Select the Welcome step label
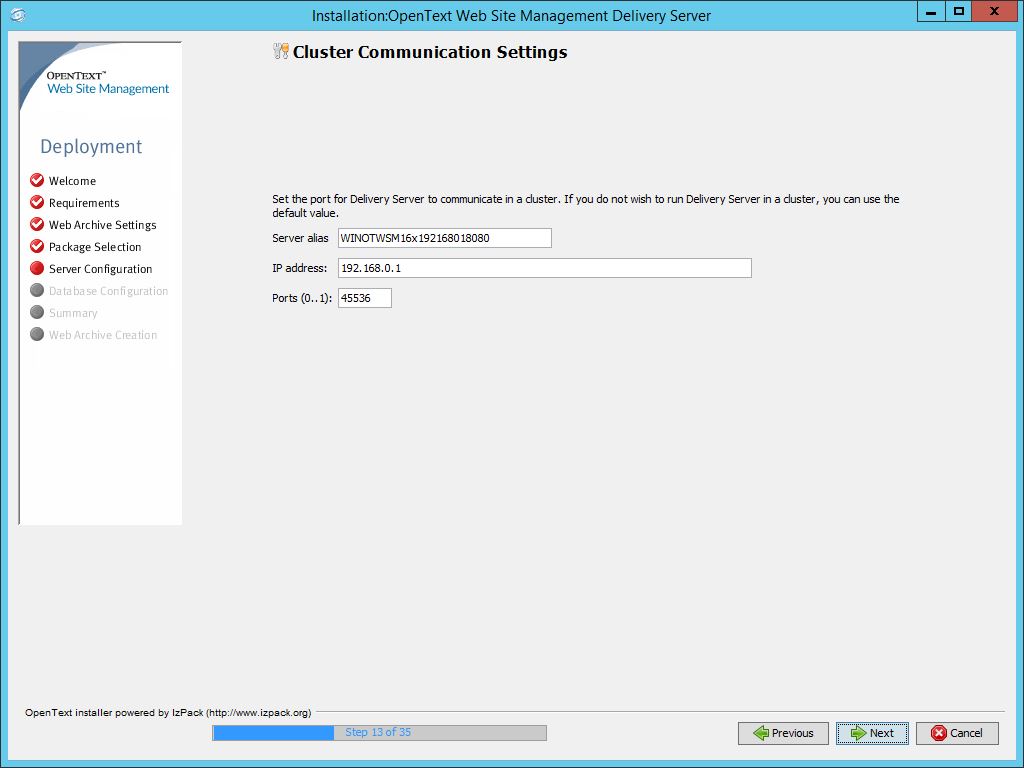 tap(72, 181)
